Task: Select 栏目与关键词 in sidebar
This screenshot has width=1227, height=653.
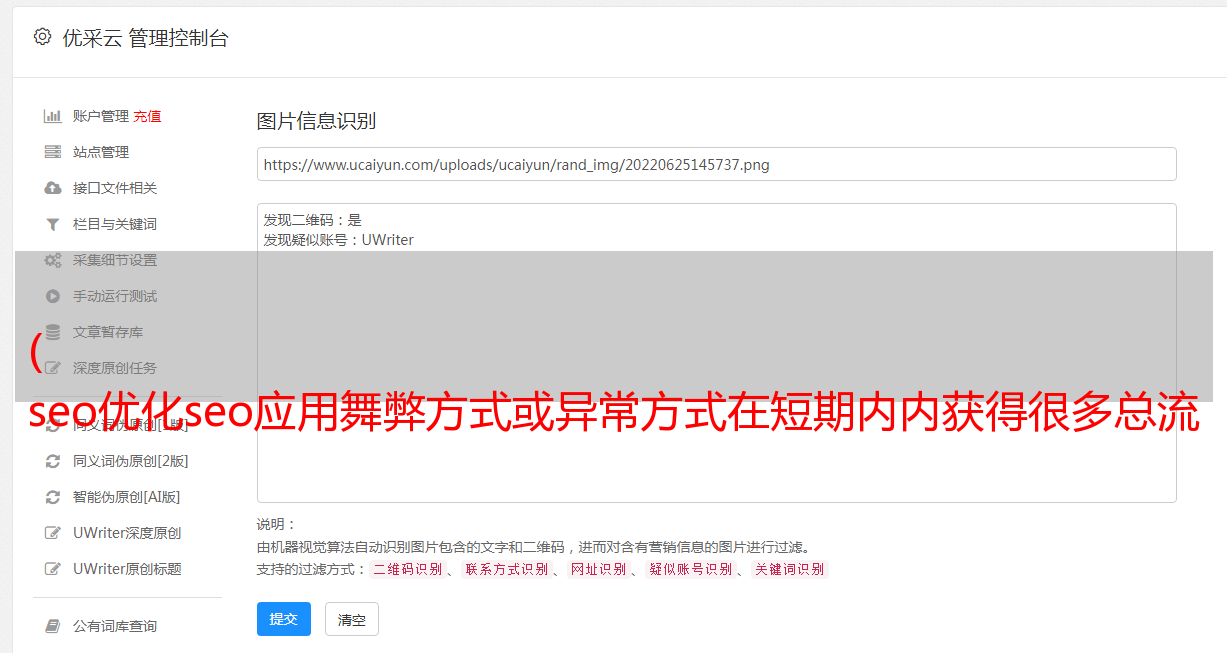Action: point(115,224)
